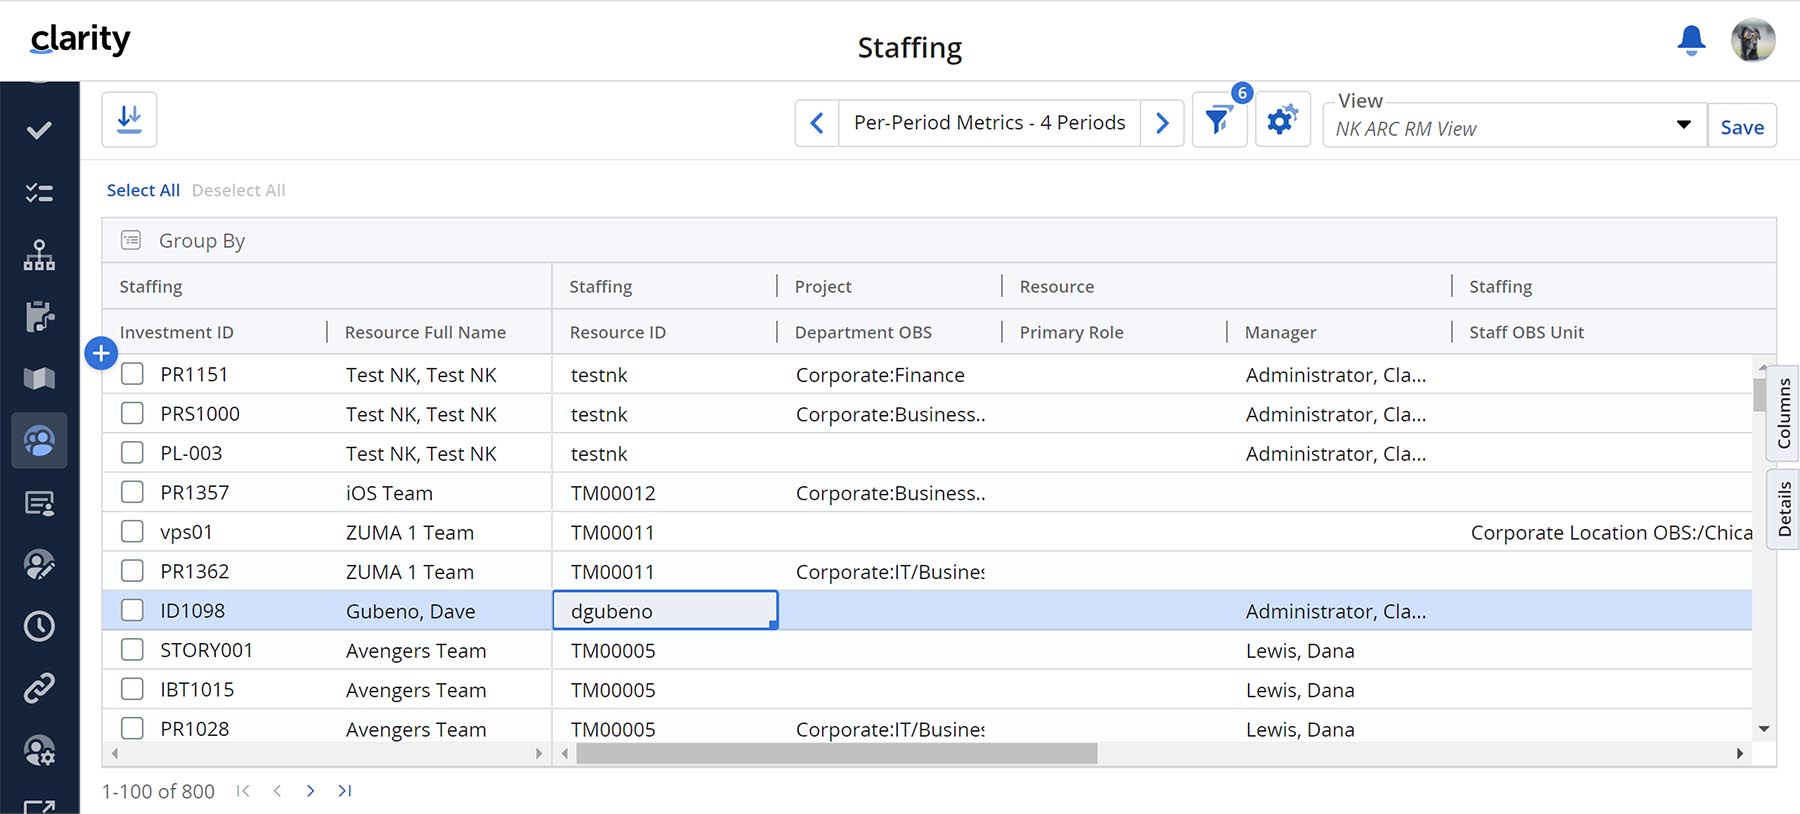Toggle the checkbox for PR1357
1800x814 pixels.
tap(132, 492)
